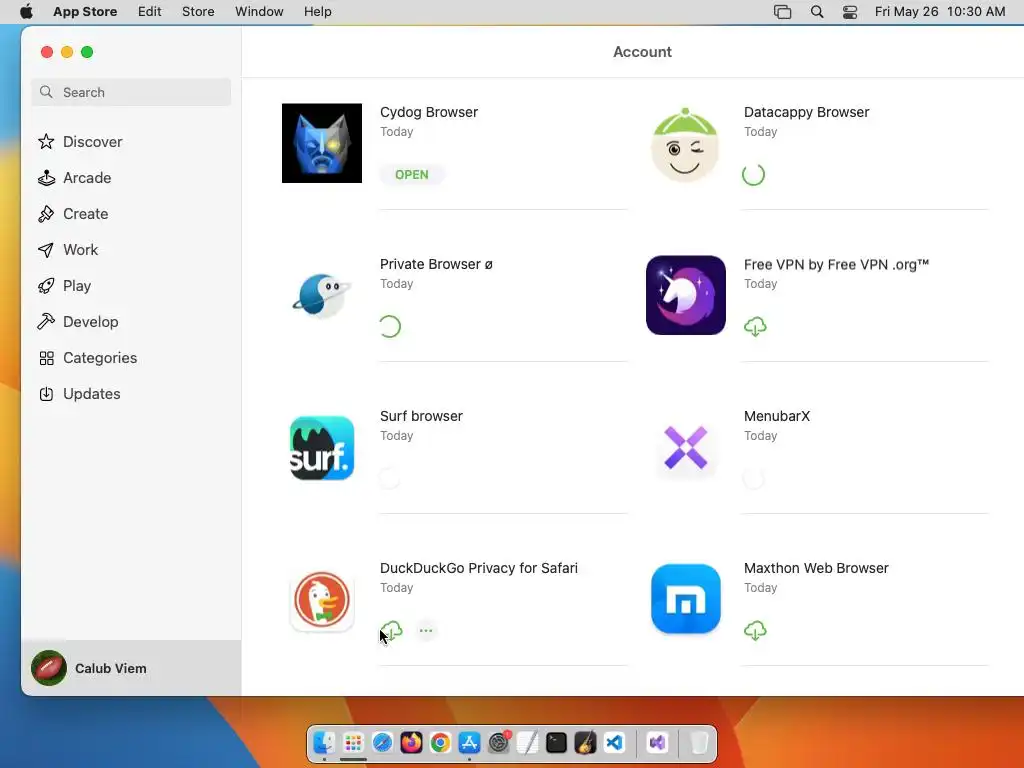This screenshot has height=768, width=1024.
Task: Launch Google Chrome from the Dock
Action: click(440, 743)
